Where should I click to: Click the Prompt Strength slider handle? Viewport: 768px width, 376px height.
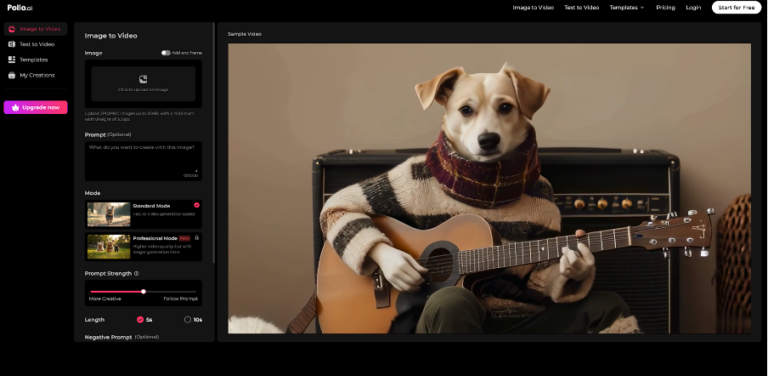(144, 291)
